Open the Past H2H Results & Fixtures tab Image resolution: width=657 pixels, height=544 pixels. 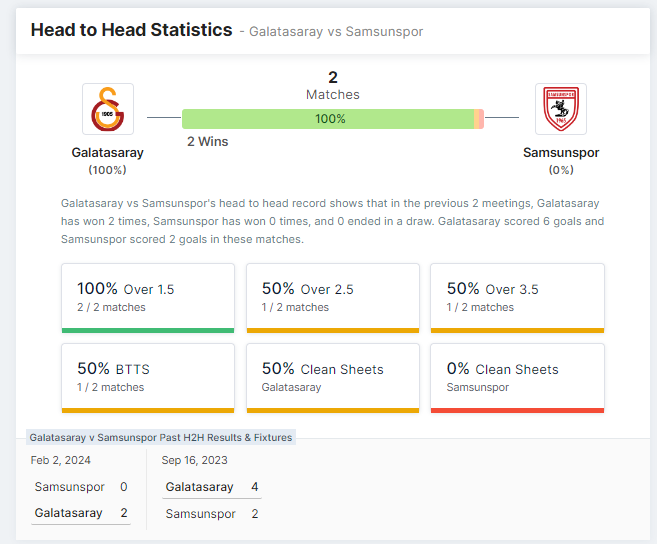(161, 438)
